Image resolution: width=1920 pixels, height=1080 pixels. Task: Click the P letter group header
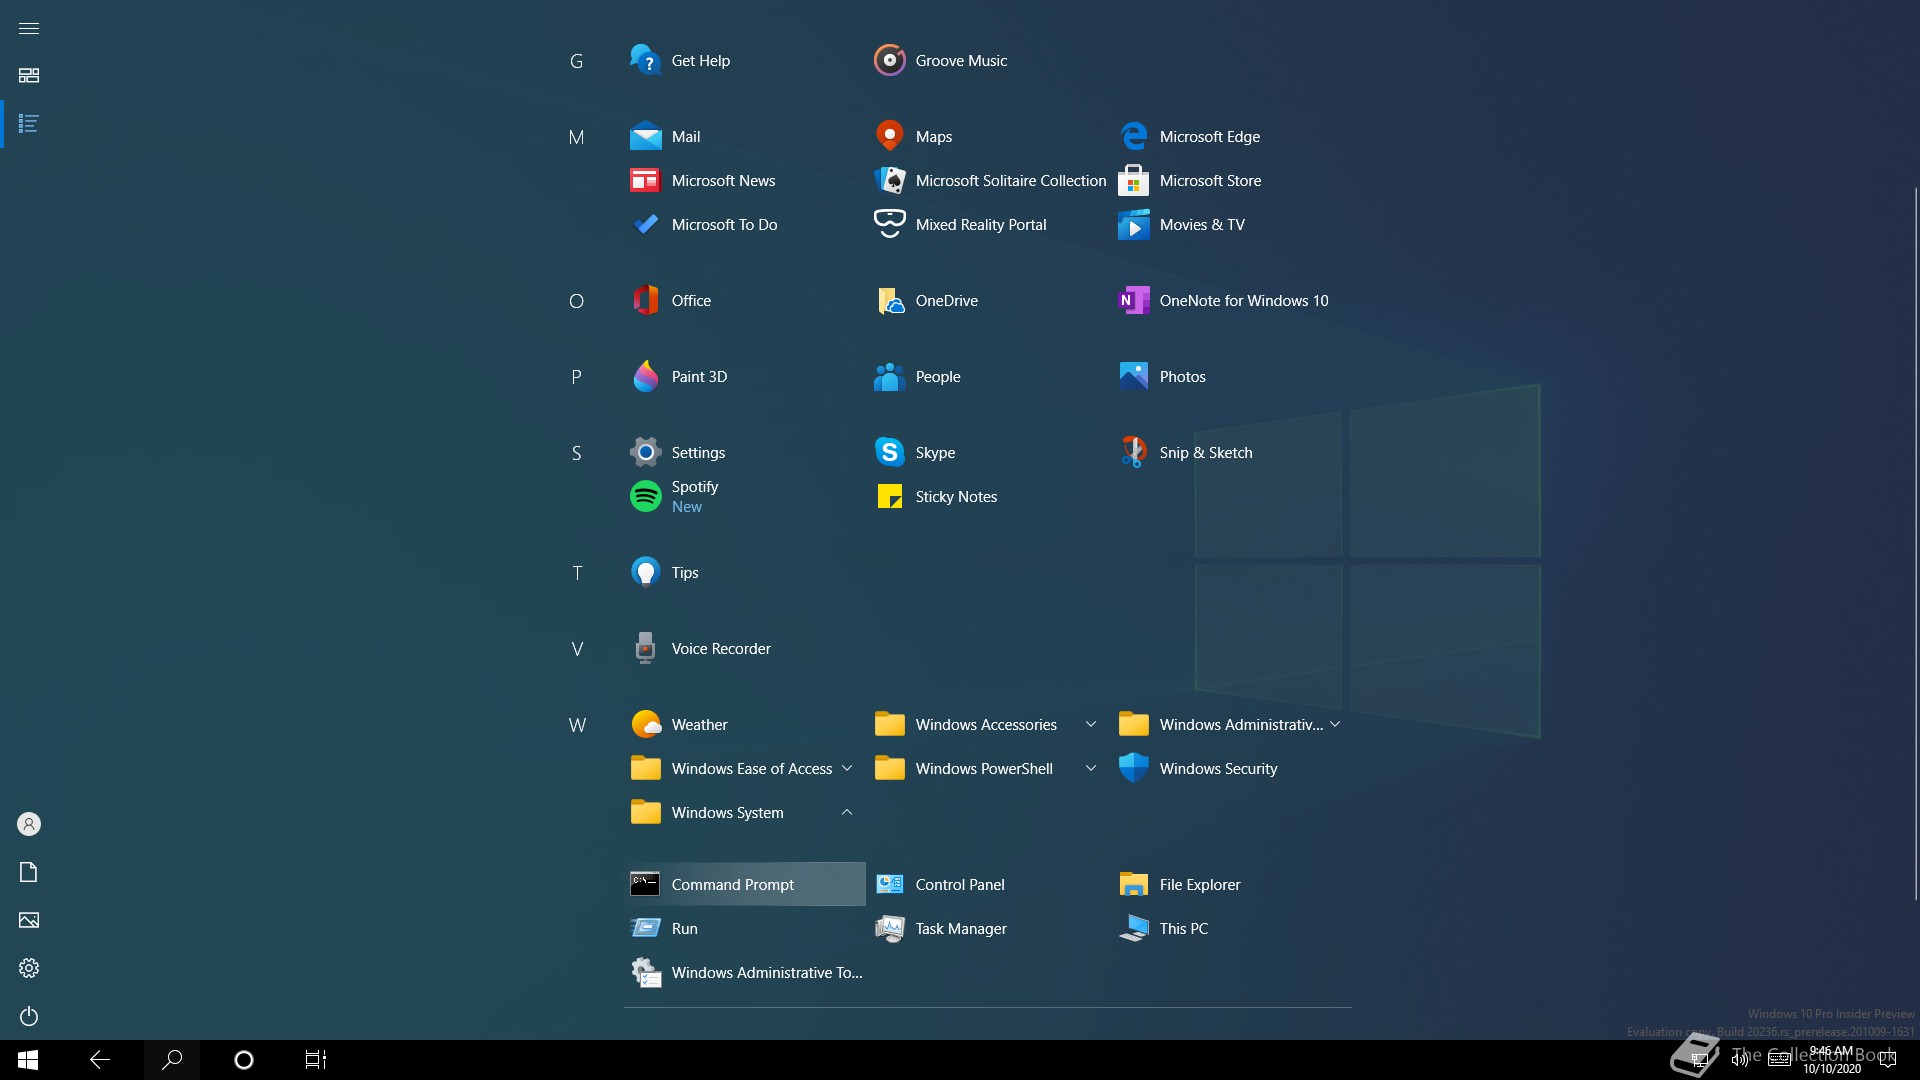tap(577, 377)
